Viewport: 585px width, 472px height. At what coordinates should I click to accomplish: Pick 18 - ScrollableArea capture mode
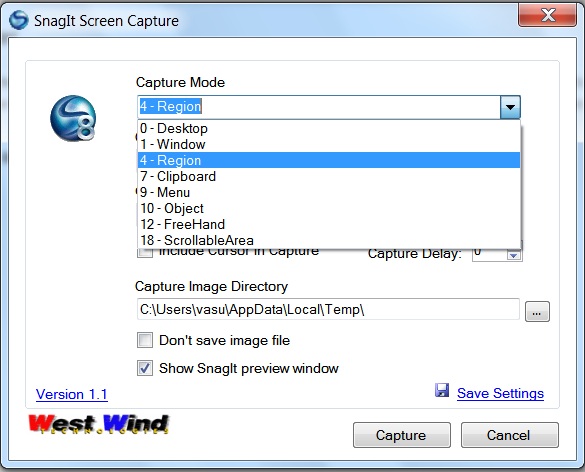(329, 240)
